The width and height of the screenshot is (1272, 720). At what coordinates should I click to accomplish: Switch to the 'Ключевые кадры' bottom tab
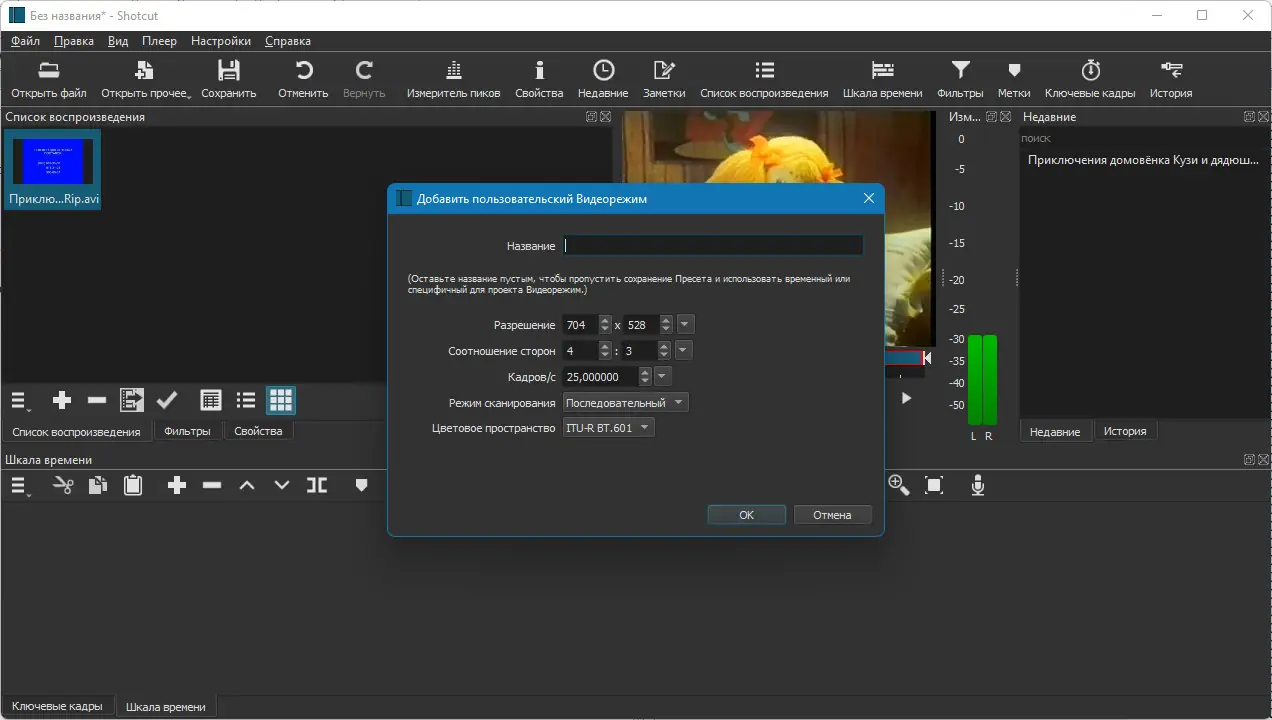(57, 706)
